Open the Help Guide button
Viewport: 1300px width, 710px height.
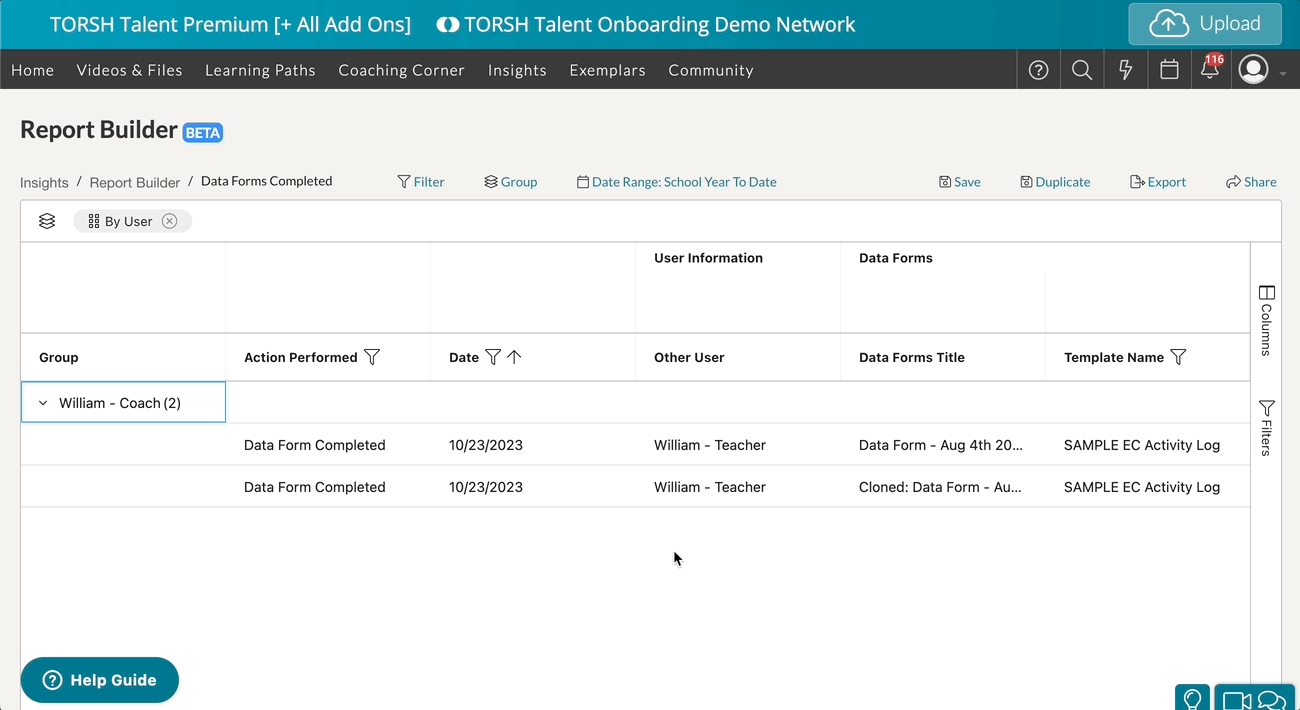point(100,680)
